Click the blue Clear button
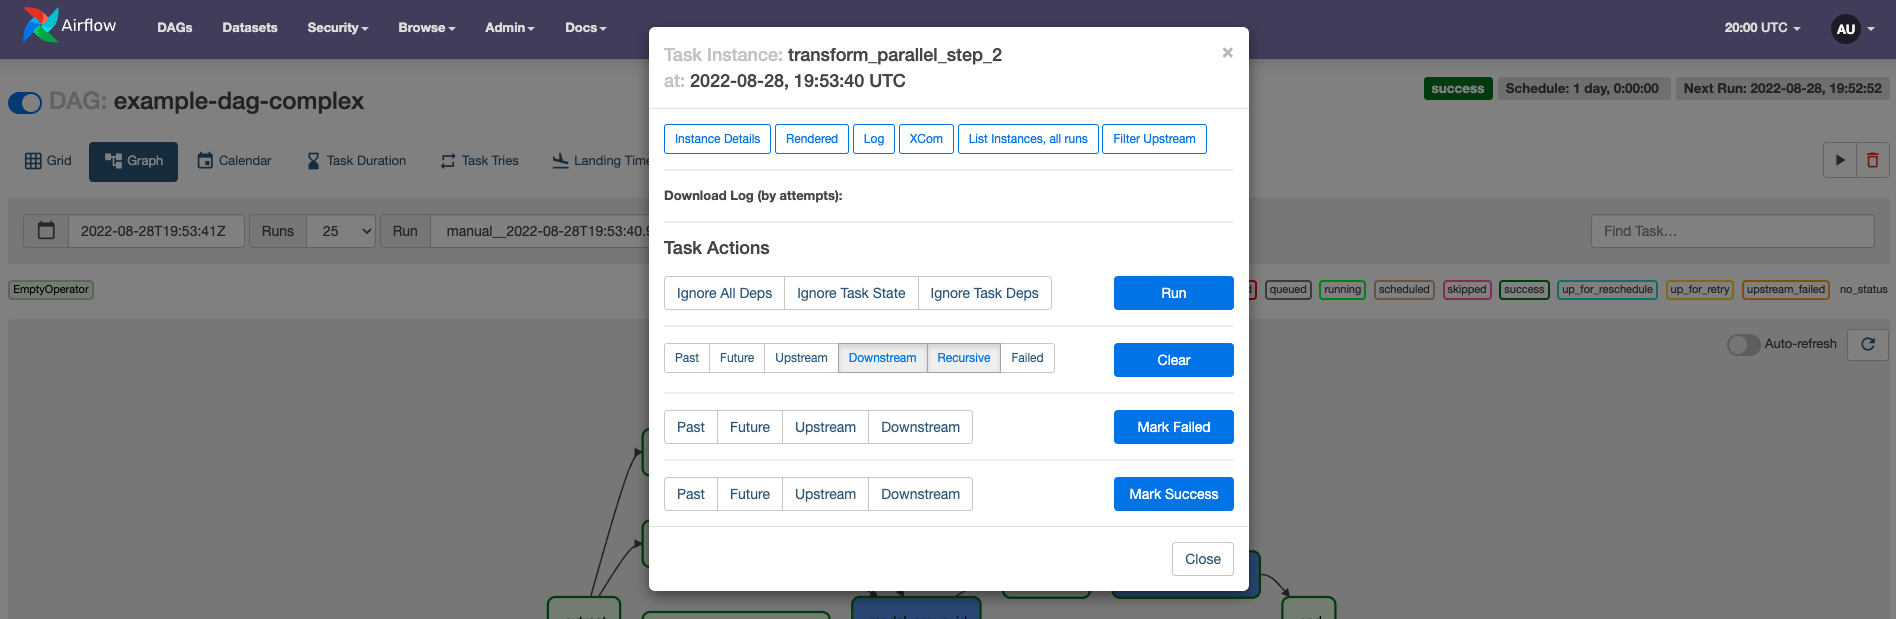The height and width of the screenshot is (619, 1896). (x=1174, y=360)
